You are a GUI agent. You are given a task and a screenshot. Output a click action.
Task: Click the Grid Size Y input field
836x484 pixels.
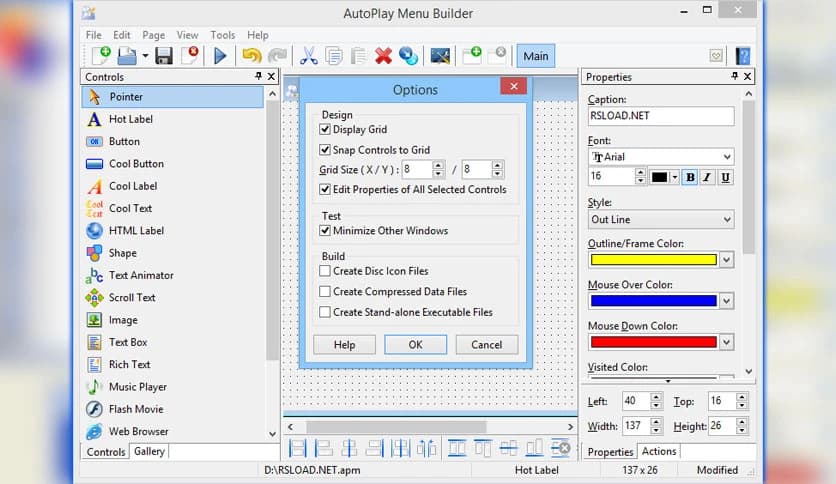[x=477, y=170]
